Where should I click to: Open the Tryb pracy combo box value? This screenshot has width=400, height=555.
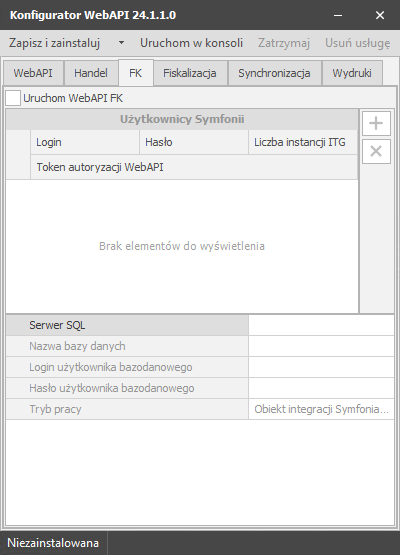pyautogui.click(x=321, y=409)
